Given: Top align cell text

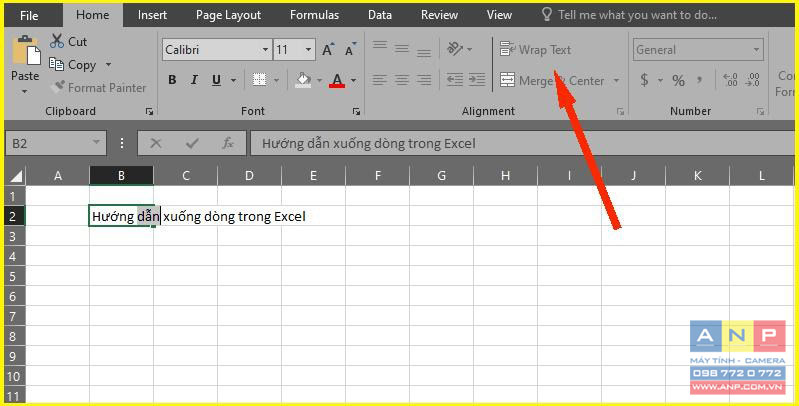Looking at the screenshot, I should 380,47.
